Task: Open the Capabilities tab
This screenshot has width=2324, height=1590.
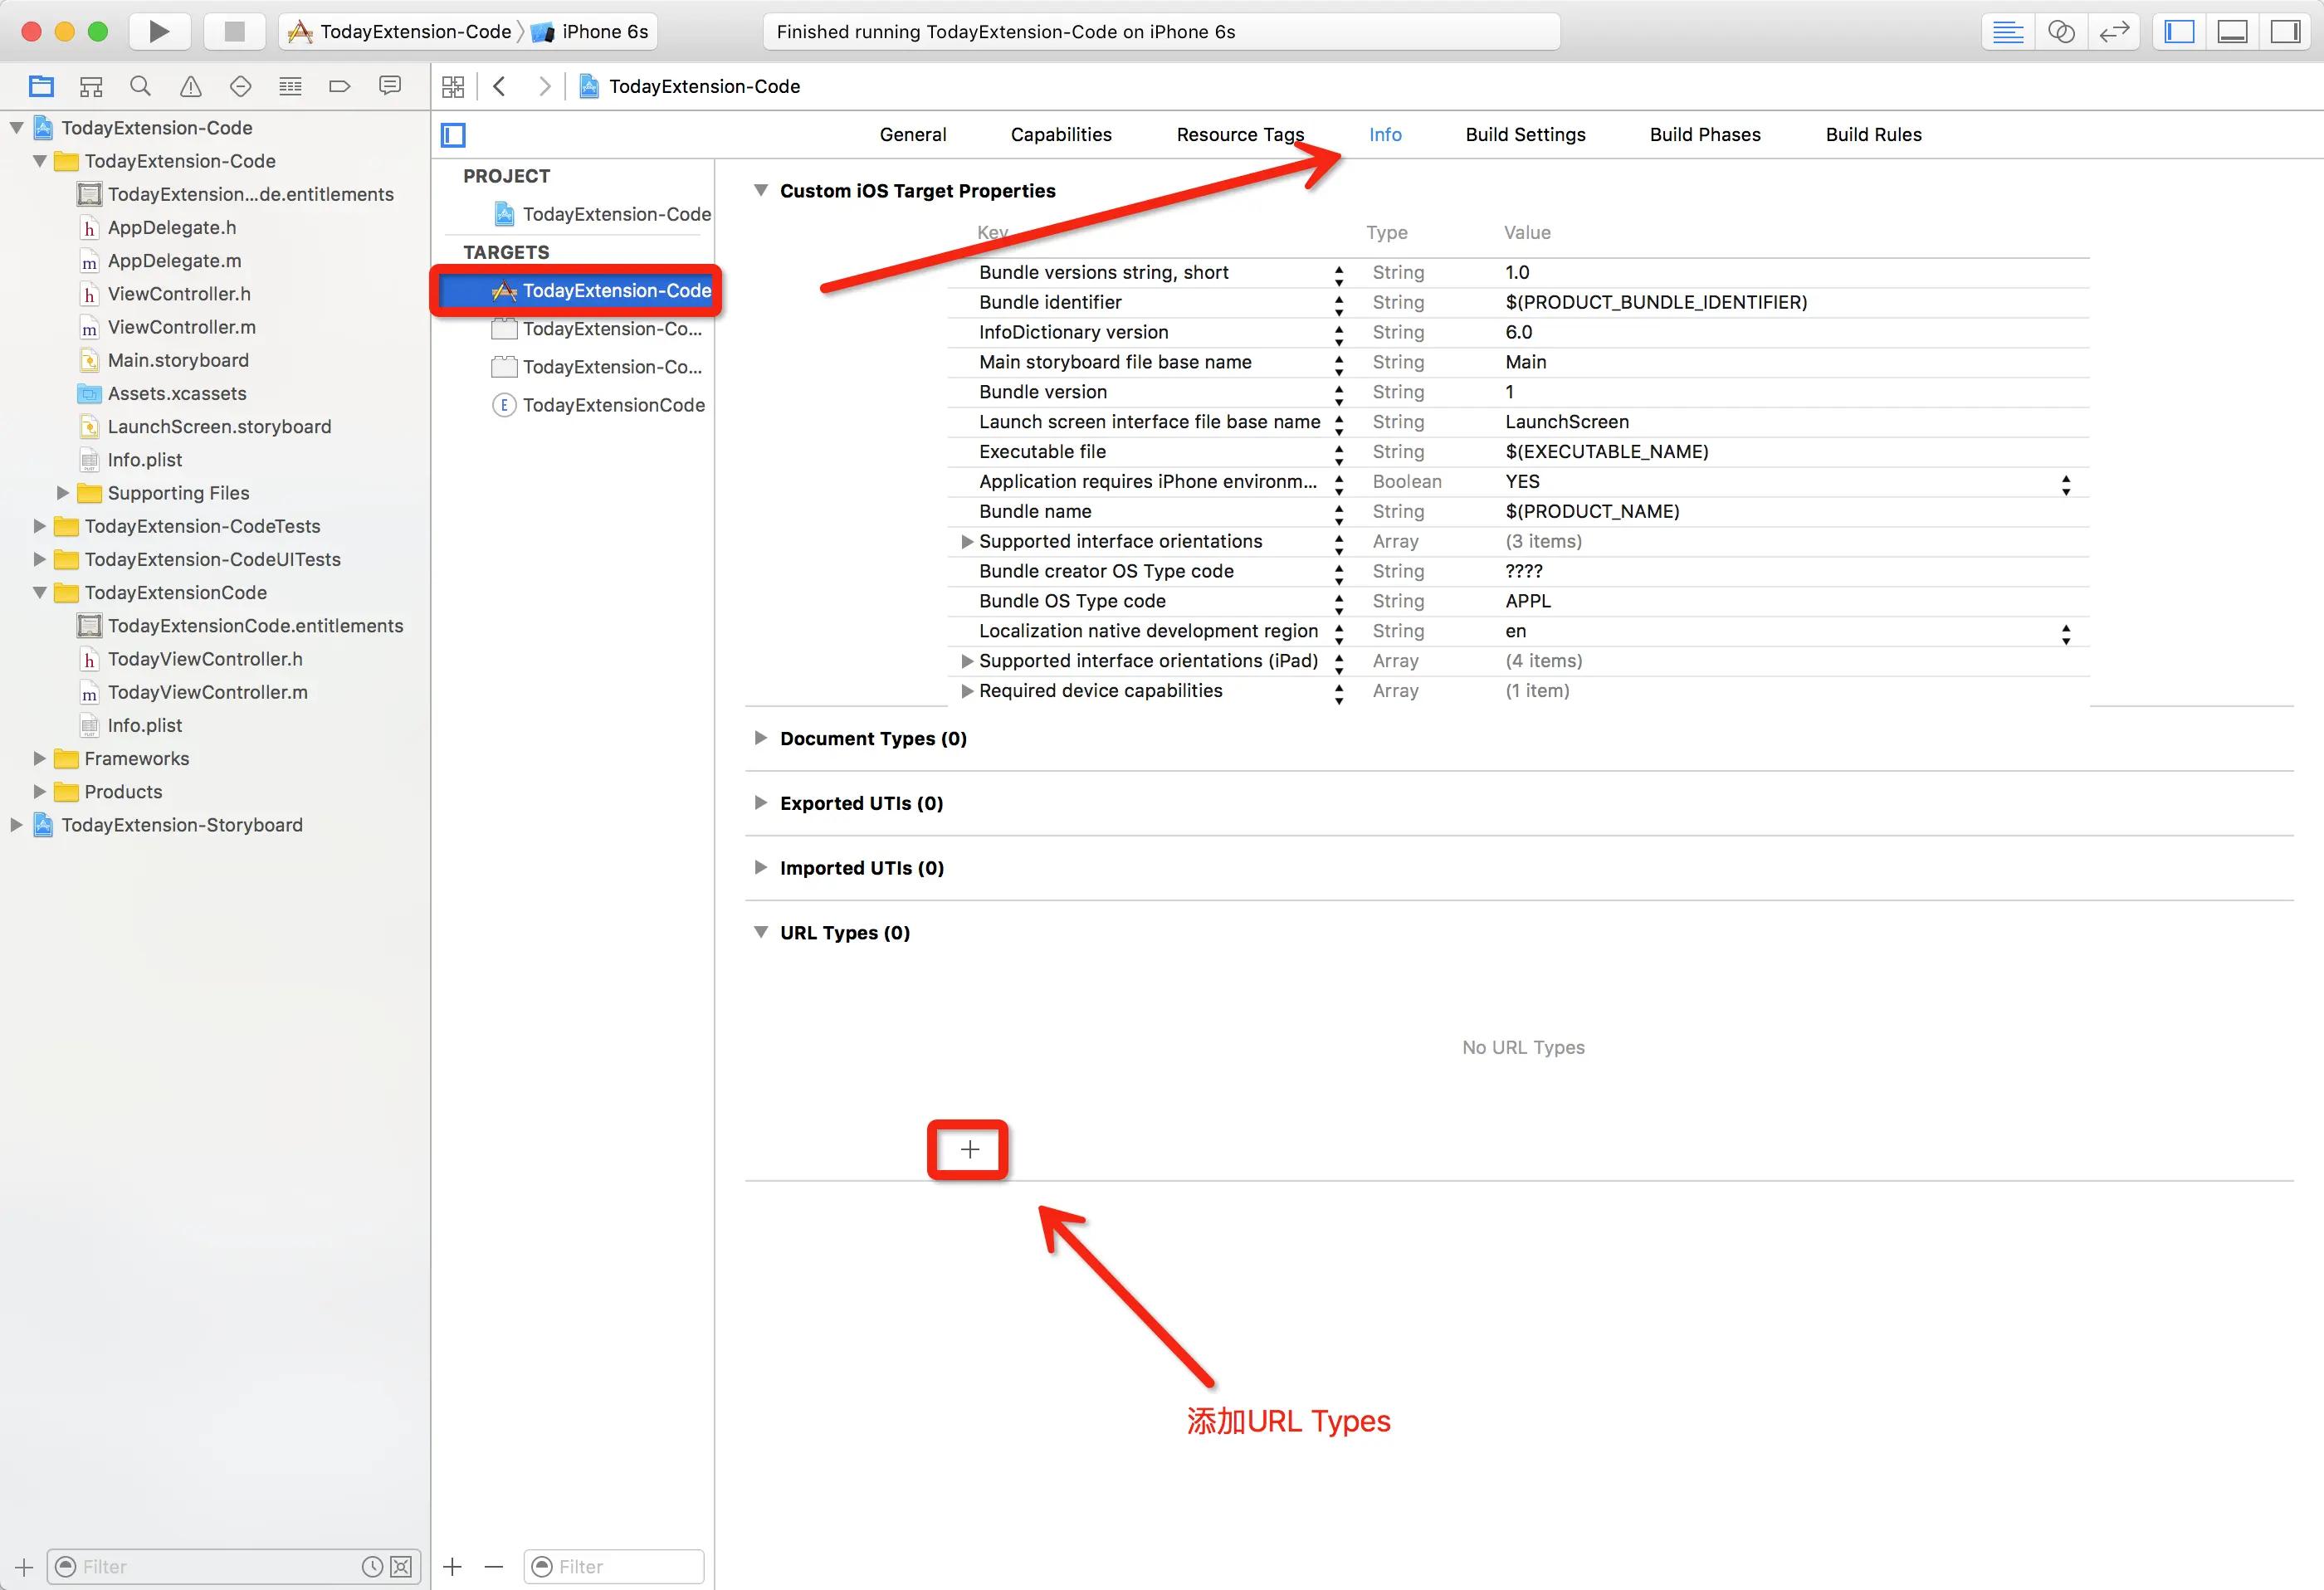Action: pos(1060,134)
